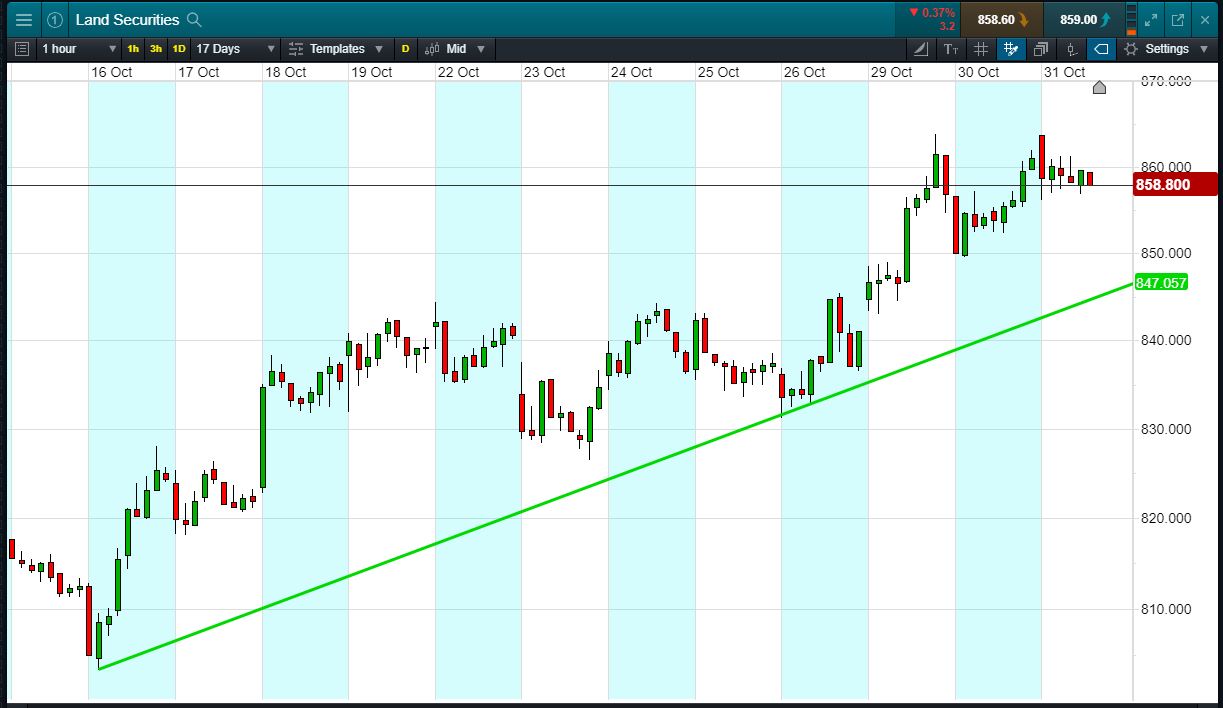Open the Settings dropdown
1223x708 pixels.
(1166, 48)
